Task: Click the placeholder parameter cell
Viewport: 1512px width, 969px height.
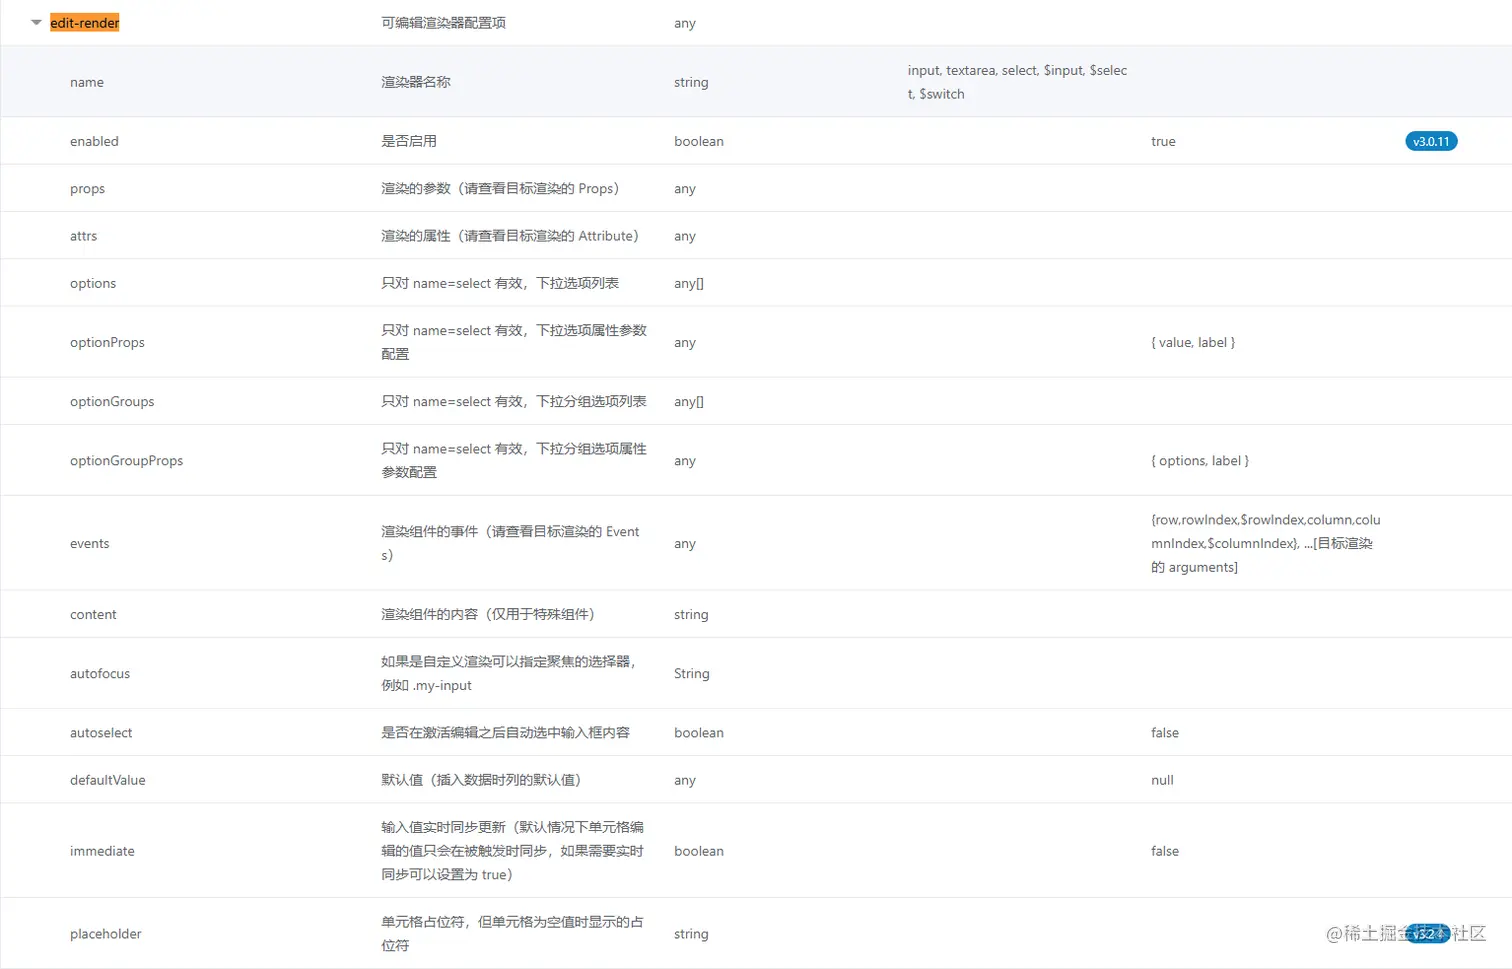Action: point(106,934)
